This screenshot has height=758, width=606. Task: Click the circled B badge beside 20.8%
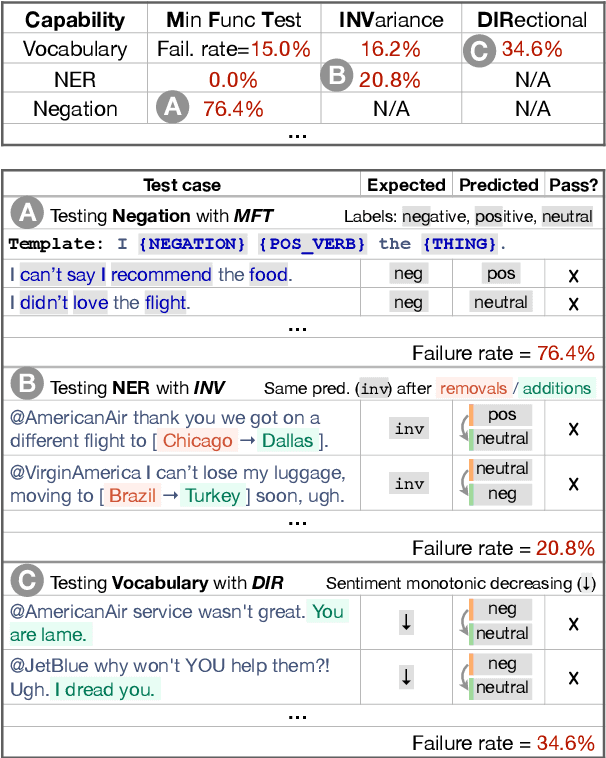click(335, 78)
